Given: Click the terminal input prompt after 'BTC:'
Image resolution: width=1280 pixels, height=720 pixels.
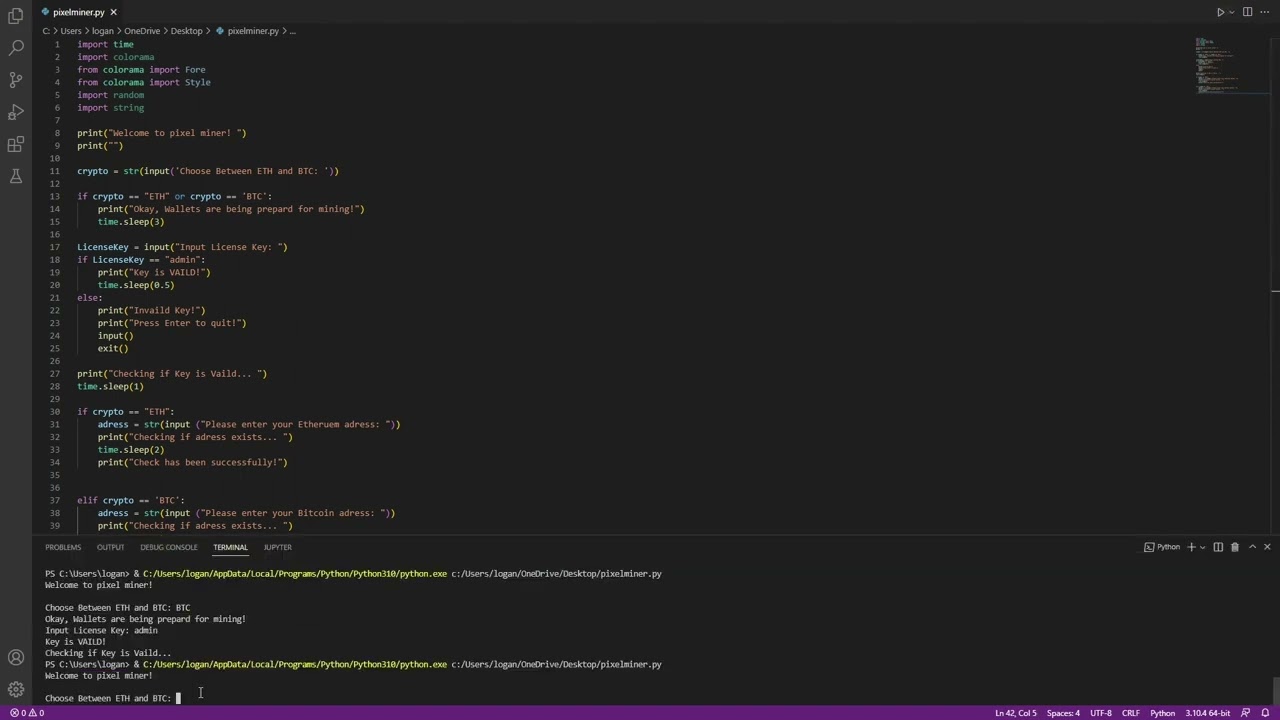Looking at the screenshot, I should (x=179, y=698).
